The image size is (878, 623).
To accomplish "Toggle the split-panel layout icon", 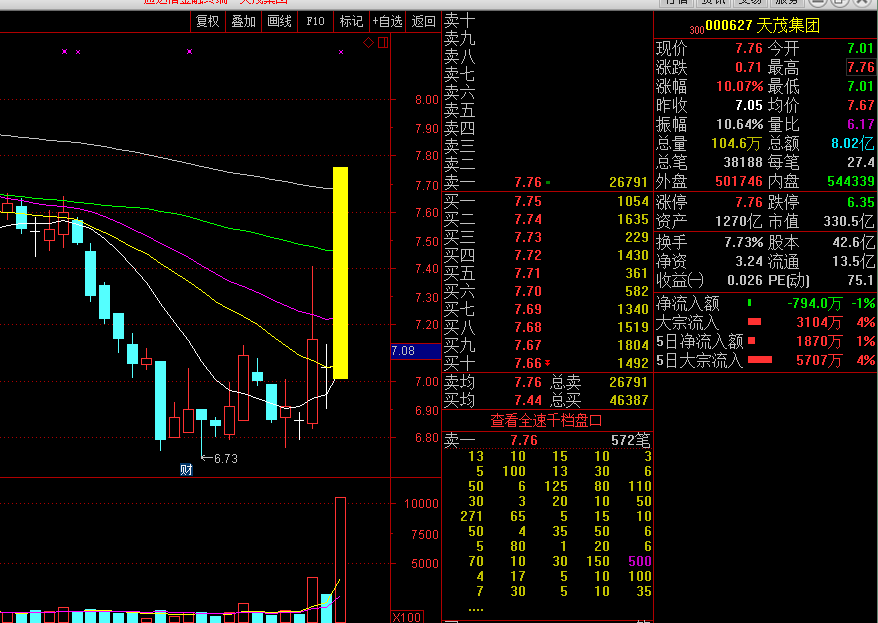I will [x=384, y=43].
